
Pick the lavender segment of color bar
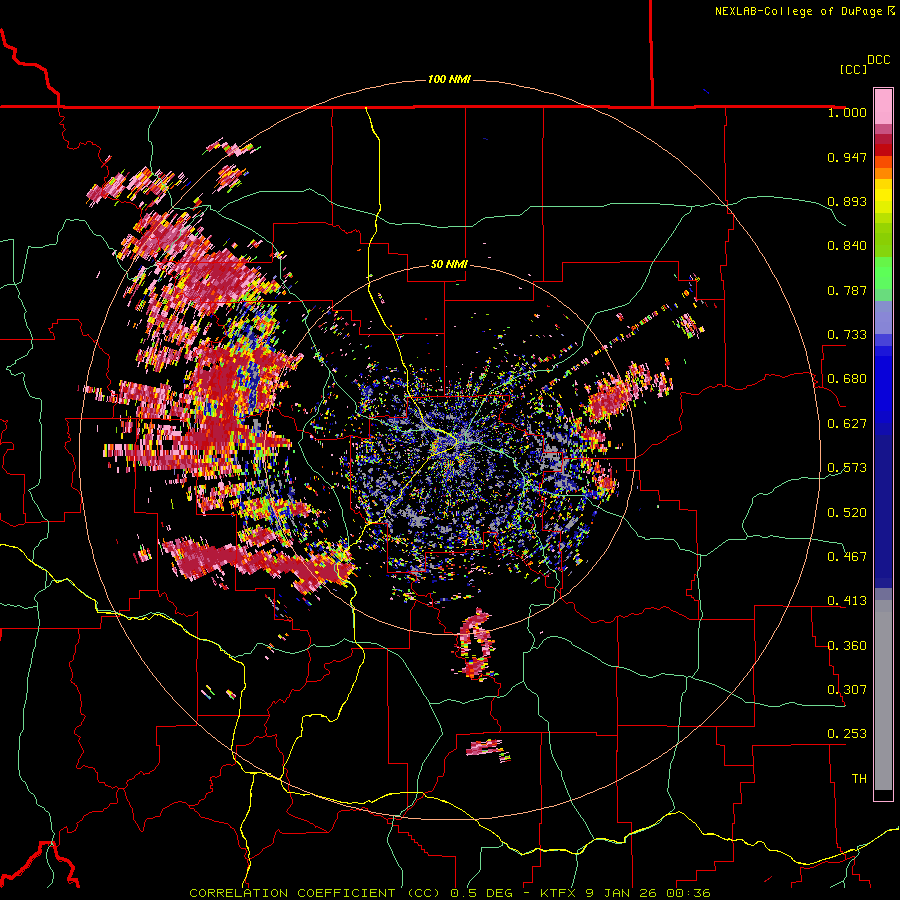pyautogui.click(x=883, y=317)
